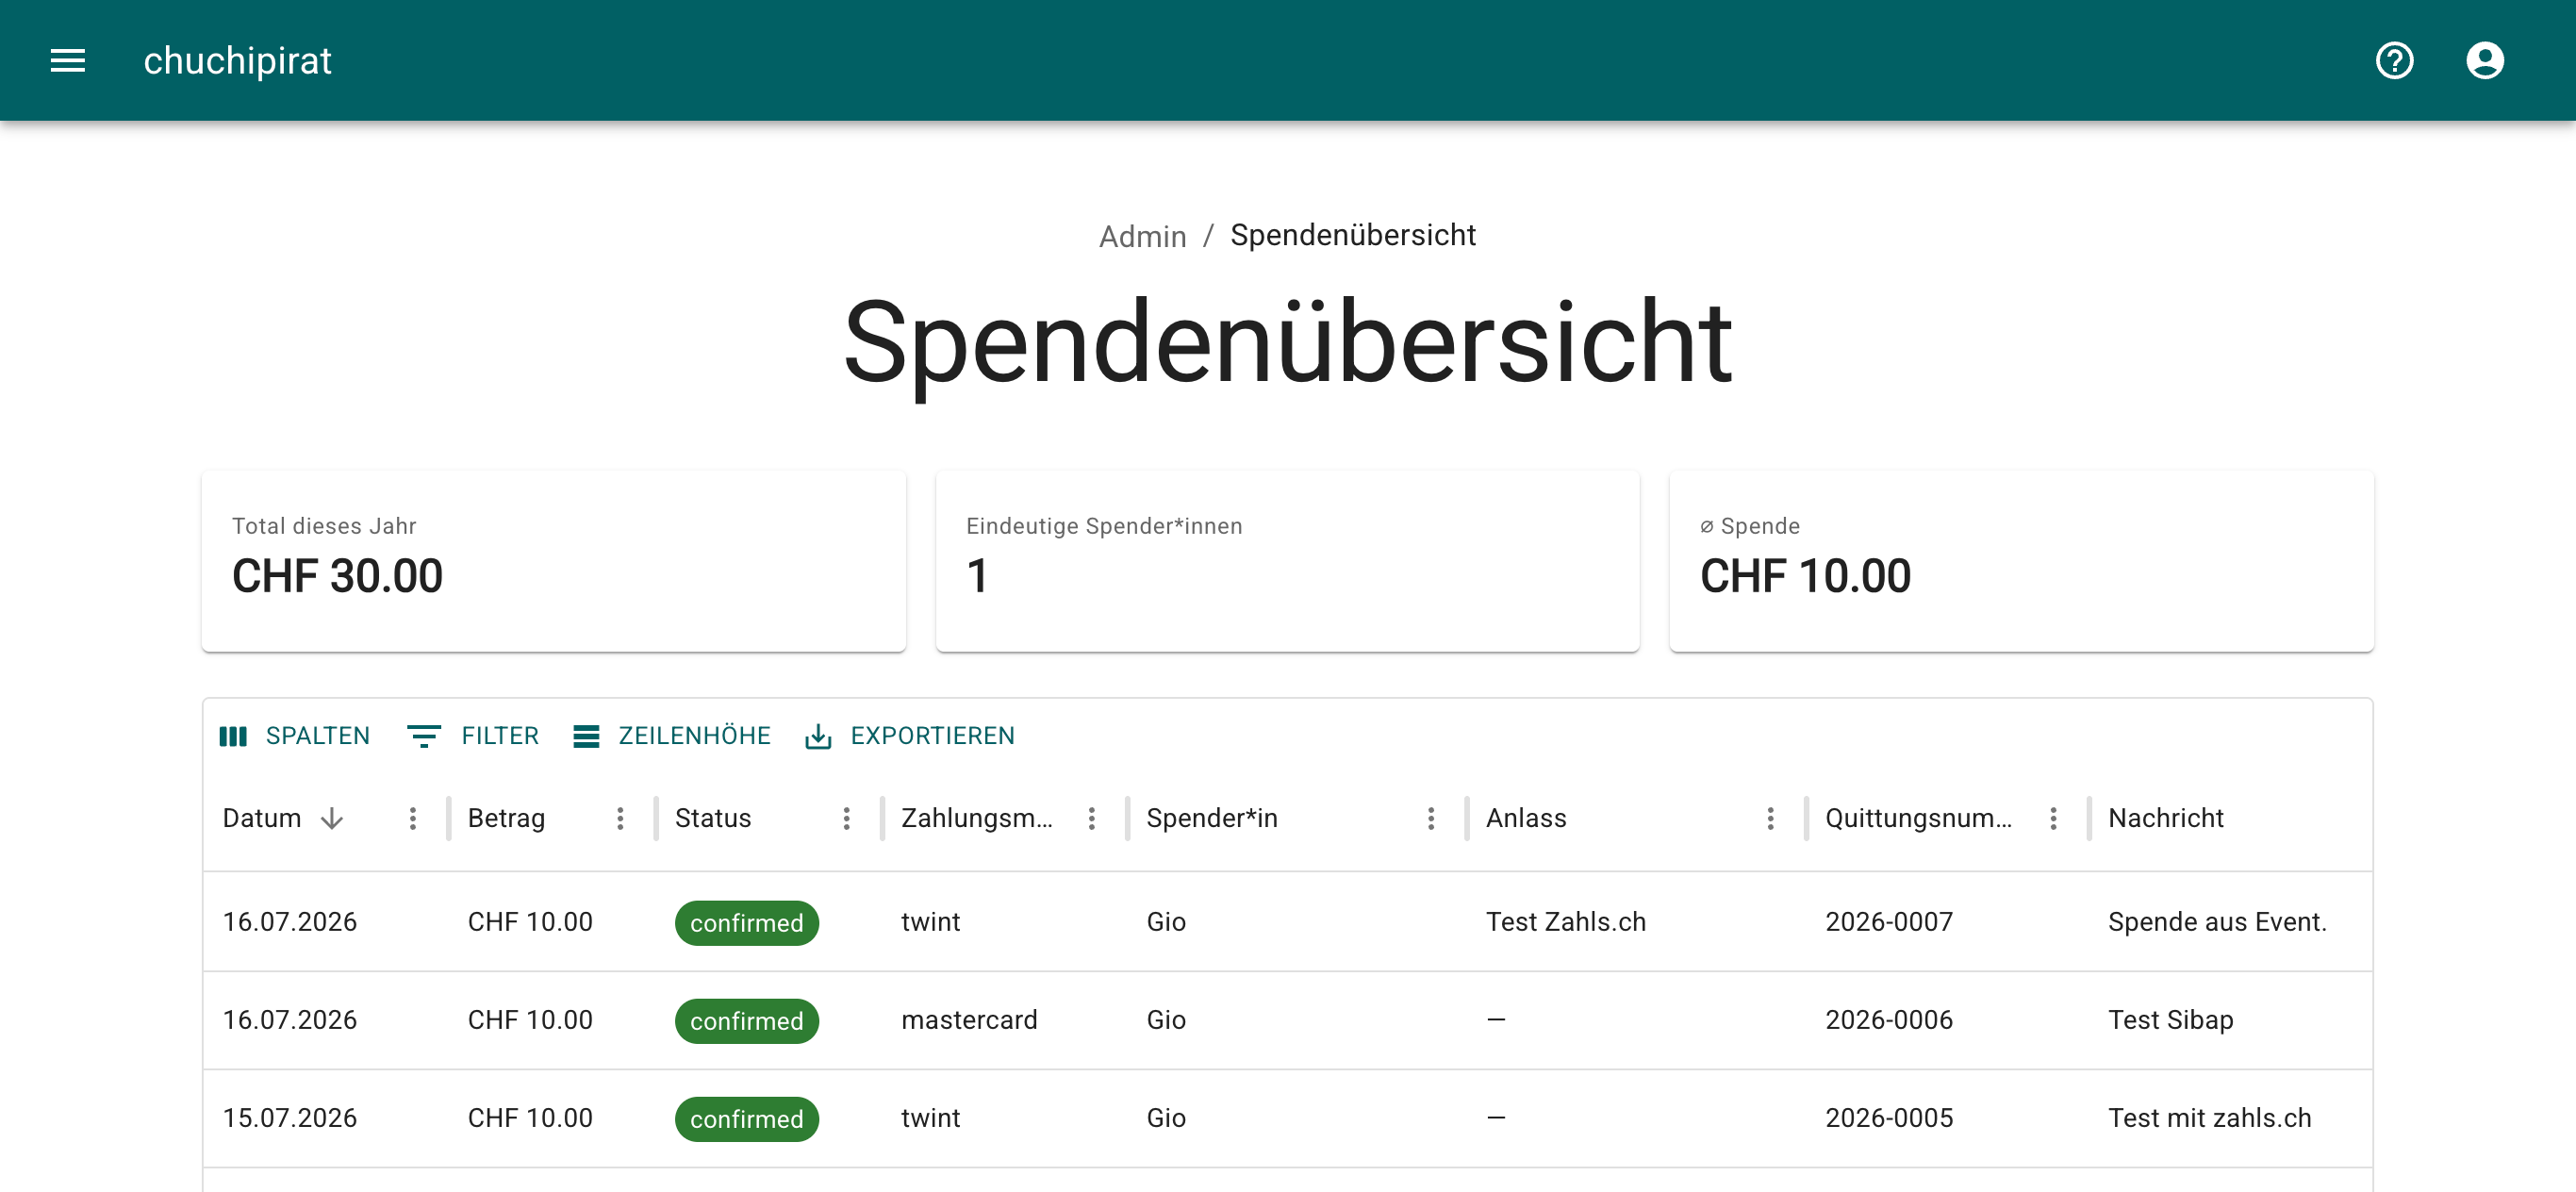Viewport: 2576px width, 1192px height.
Task: Open Quittungsnum... column menu dots
Action: pyautogui.click(x=2053, y=819)
